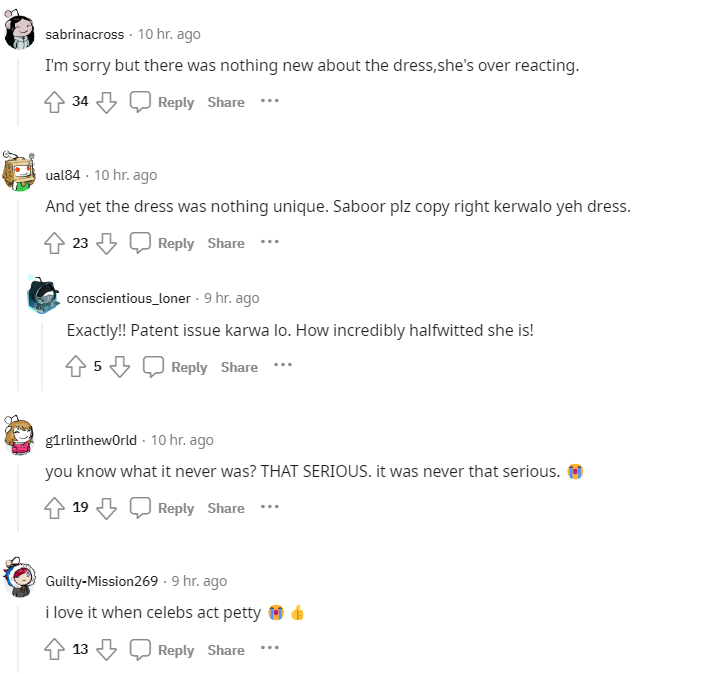Image resolution: width=703 pixels, height=674 pixels.
Task: Upvote Guilty-Mission269's comment
Action: point(55,650)
